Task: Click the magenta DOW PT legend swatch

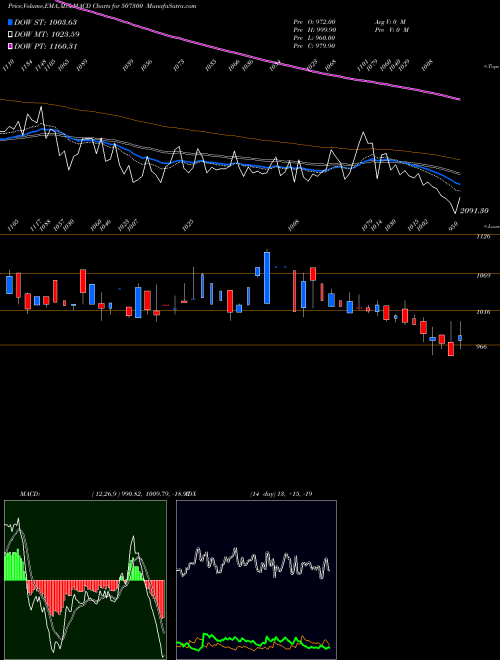Action: pyautogui.click(x=11, y=46)
